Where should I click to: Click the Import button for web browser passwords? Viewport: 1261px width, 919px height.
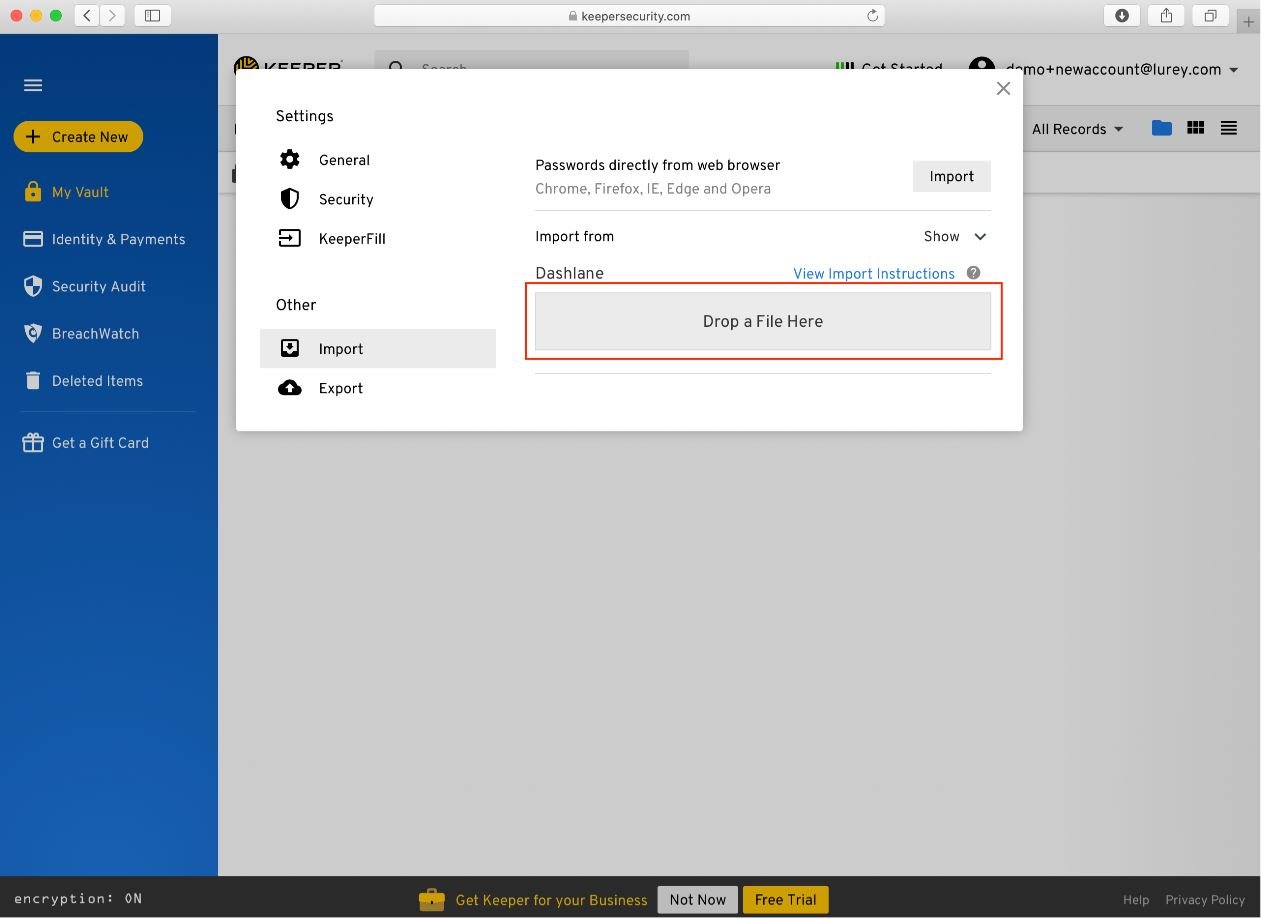[x=951, y=176]
